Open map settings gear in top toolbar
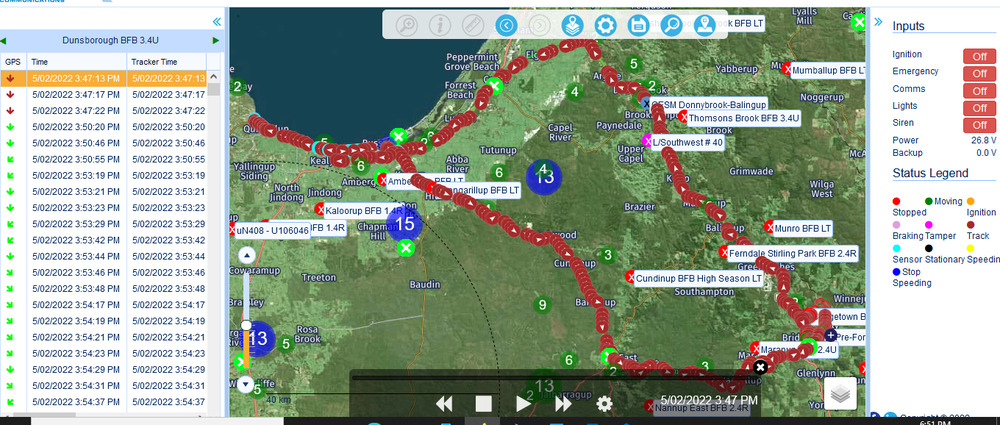 click(604, 25)
